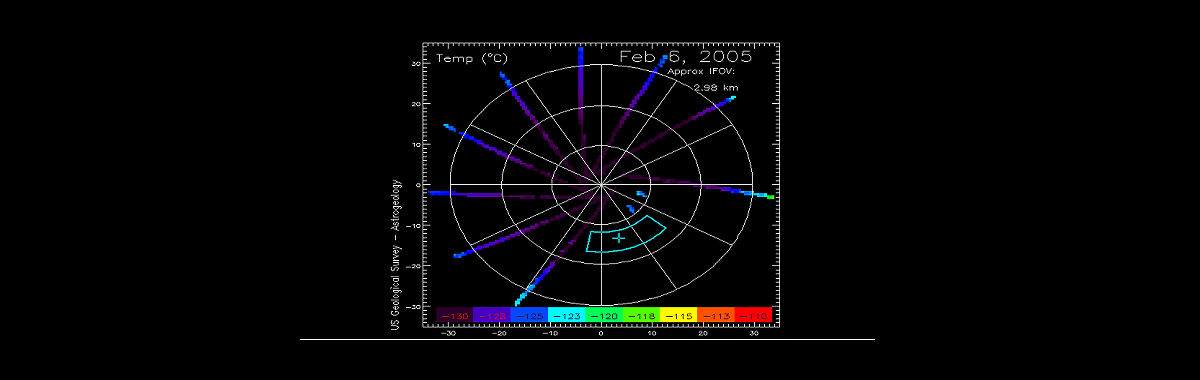Click the -120 green legend swatch
Image resolution: width=1200 pixels, height=380 pixels.
603,315
